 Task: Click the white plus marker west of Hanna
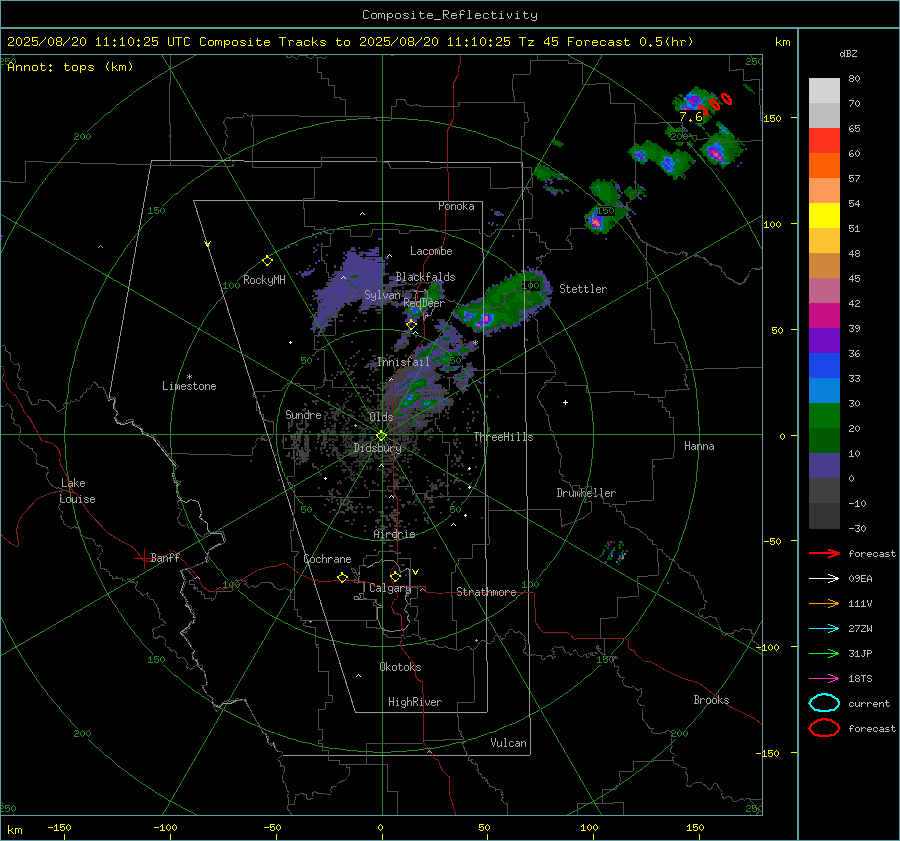(x=565, y=402)
